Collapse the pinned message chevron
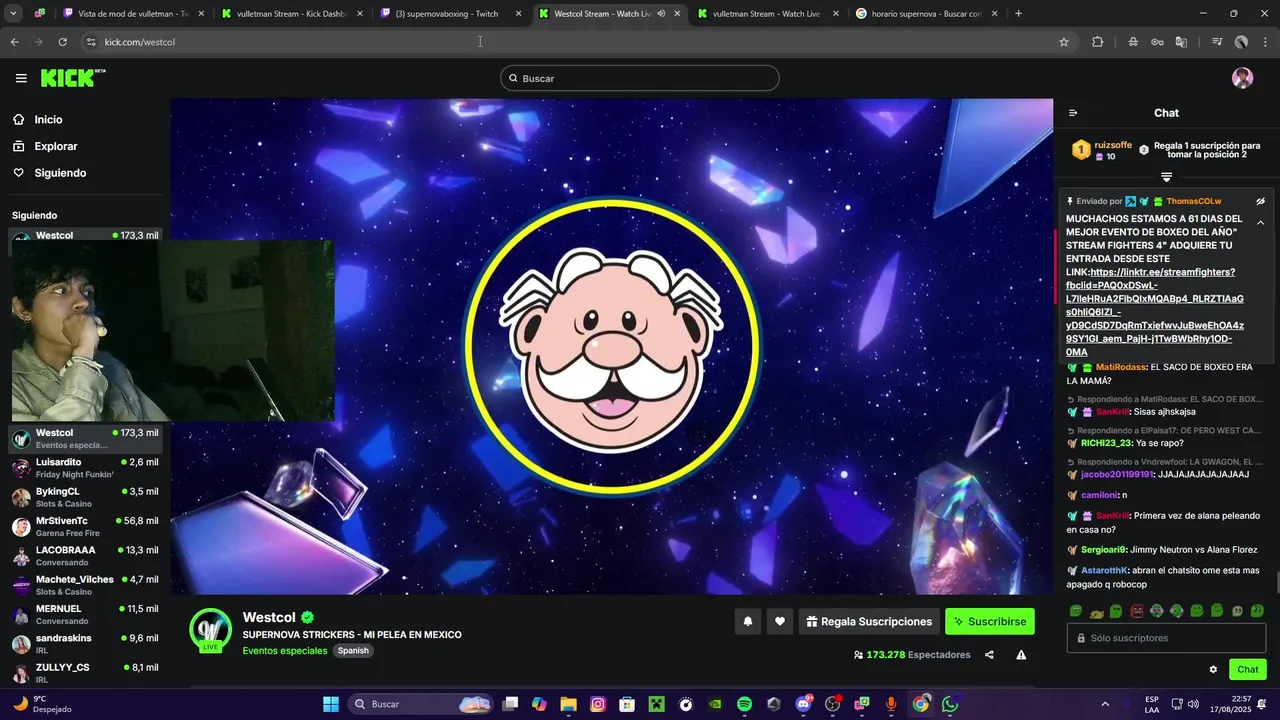The image size is (1280, 720). coord(1260,222)
